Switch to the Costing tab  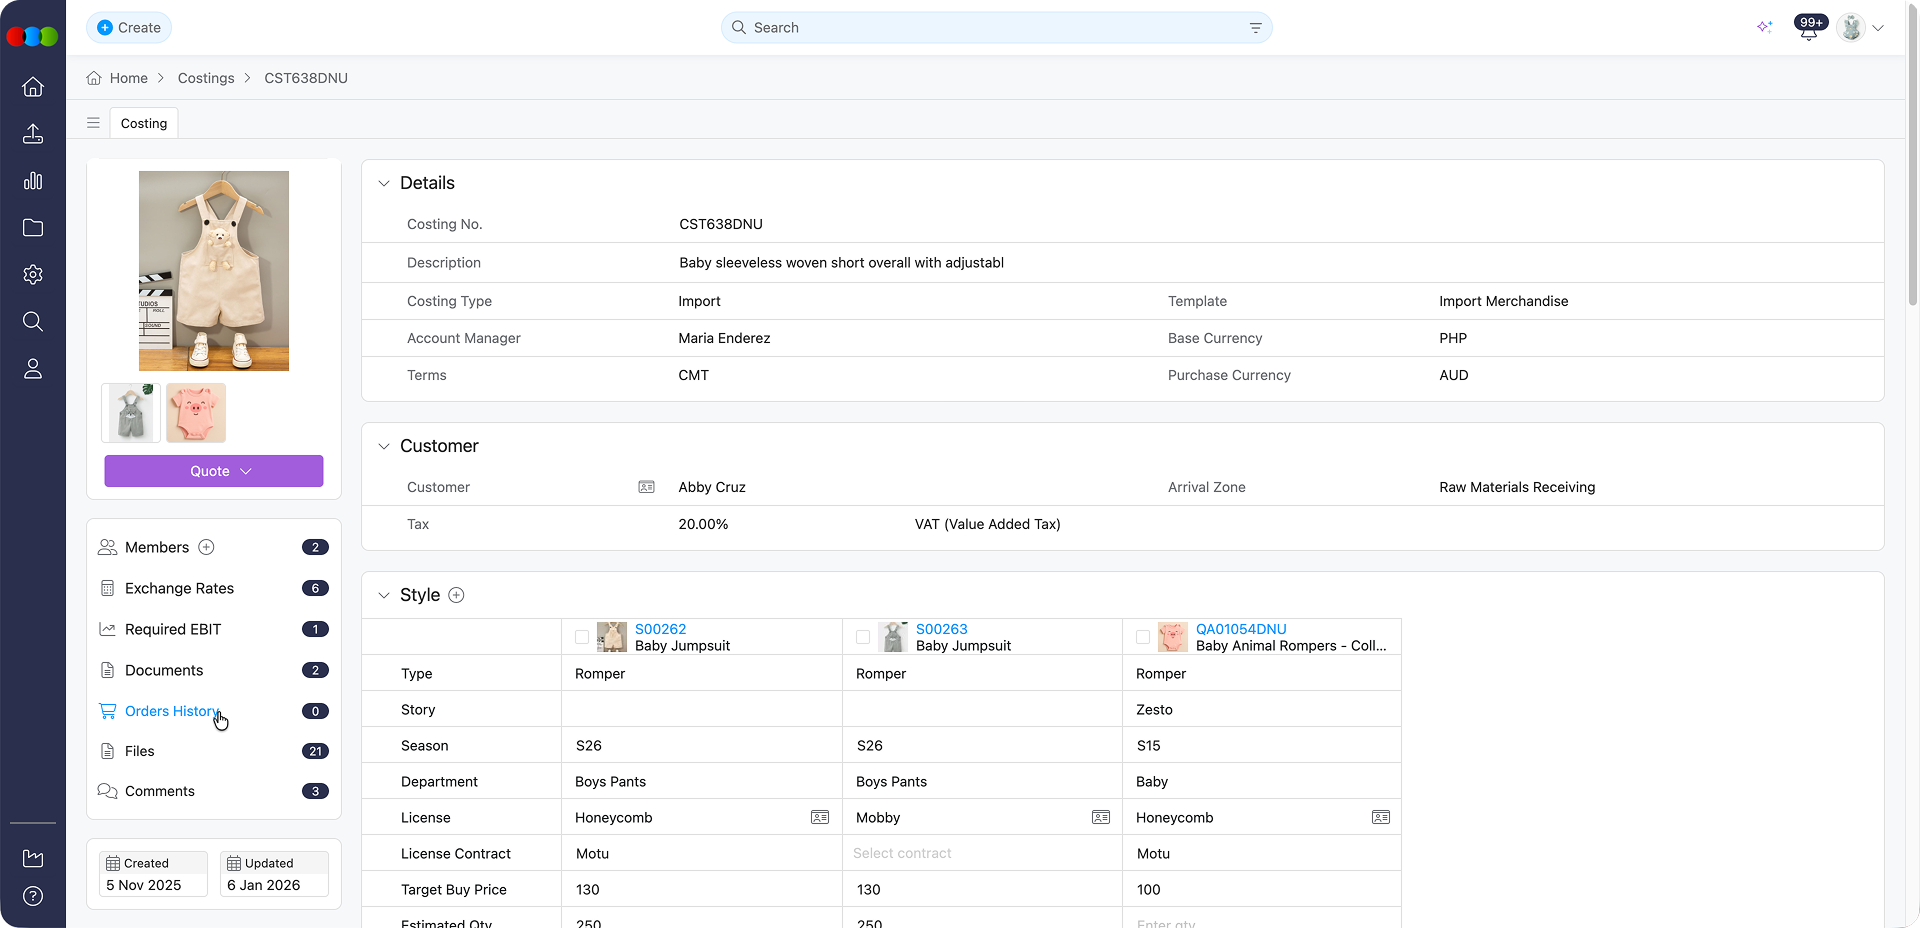(x=144, y=123)
